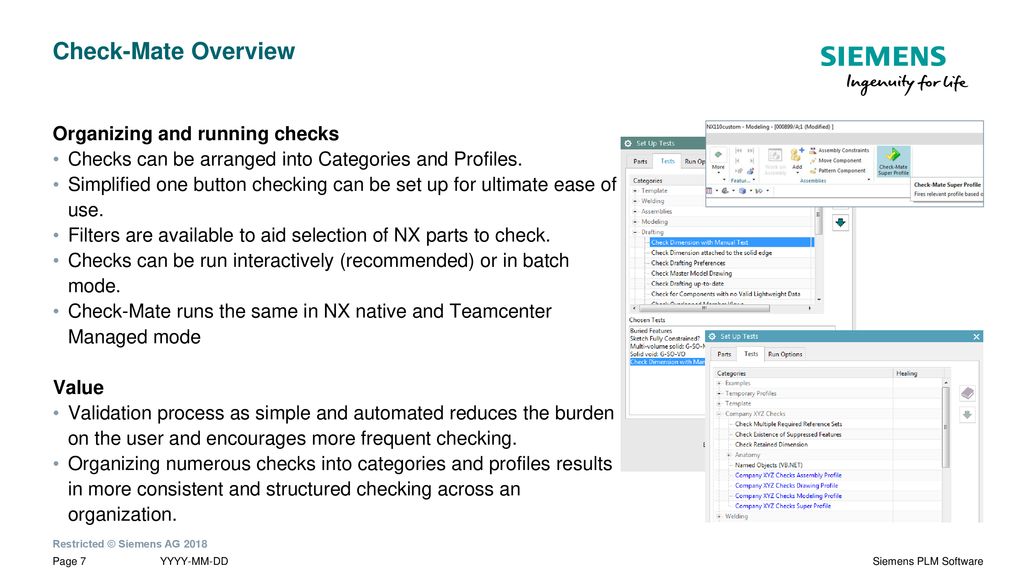This screenshot has width=1024, height=576.
Task: Select 'Company XYZ Checks Super Profile'
Action: coord(782,506)
